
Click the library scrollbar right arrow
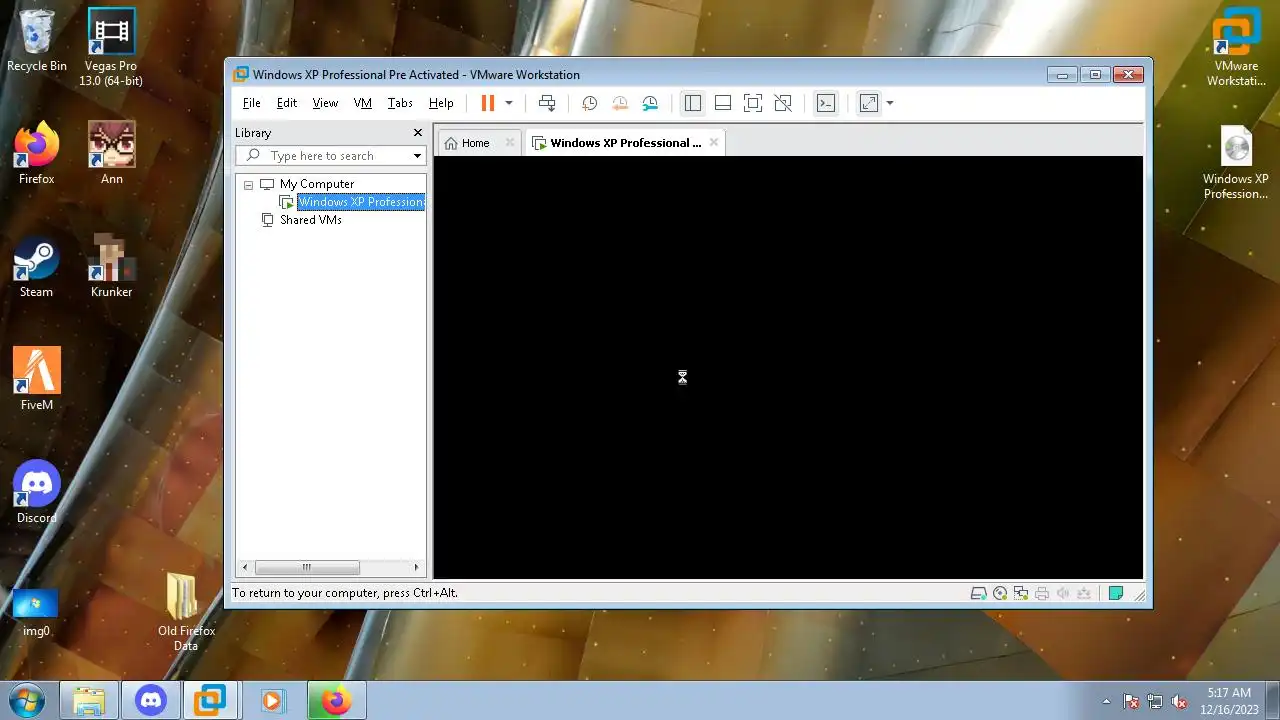point(417,568)
